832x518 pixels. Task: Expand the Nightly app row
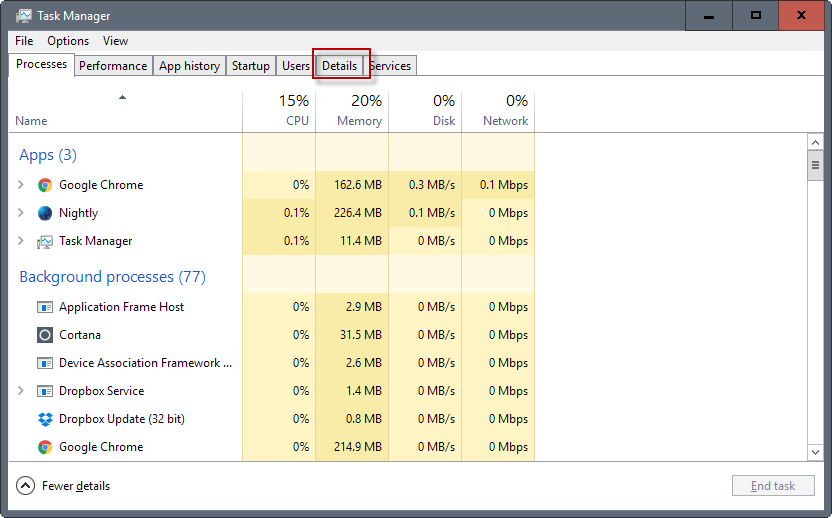tap(21, 213)
